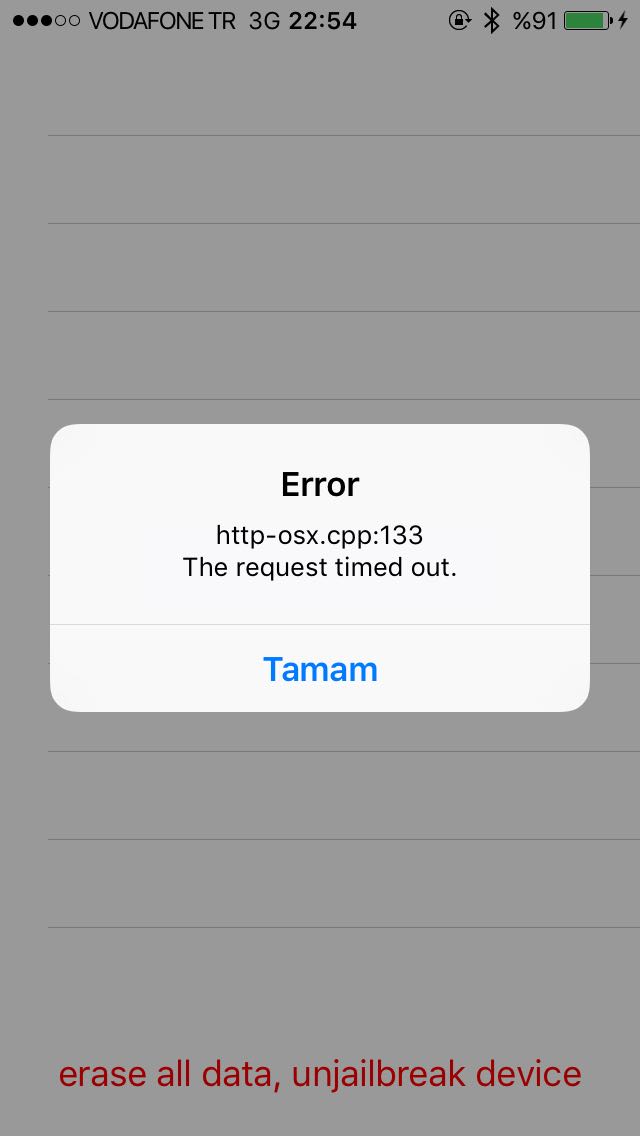
Task: Tap the signal strength dots
Action: click(x=46, y=21)
